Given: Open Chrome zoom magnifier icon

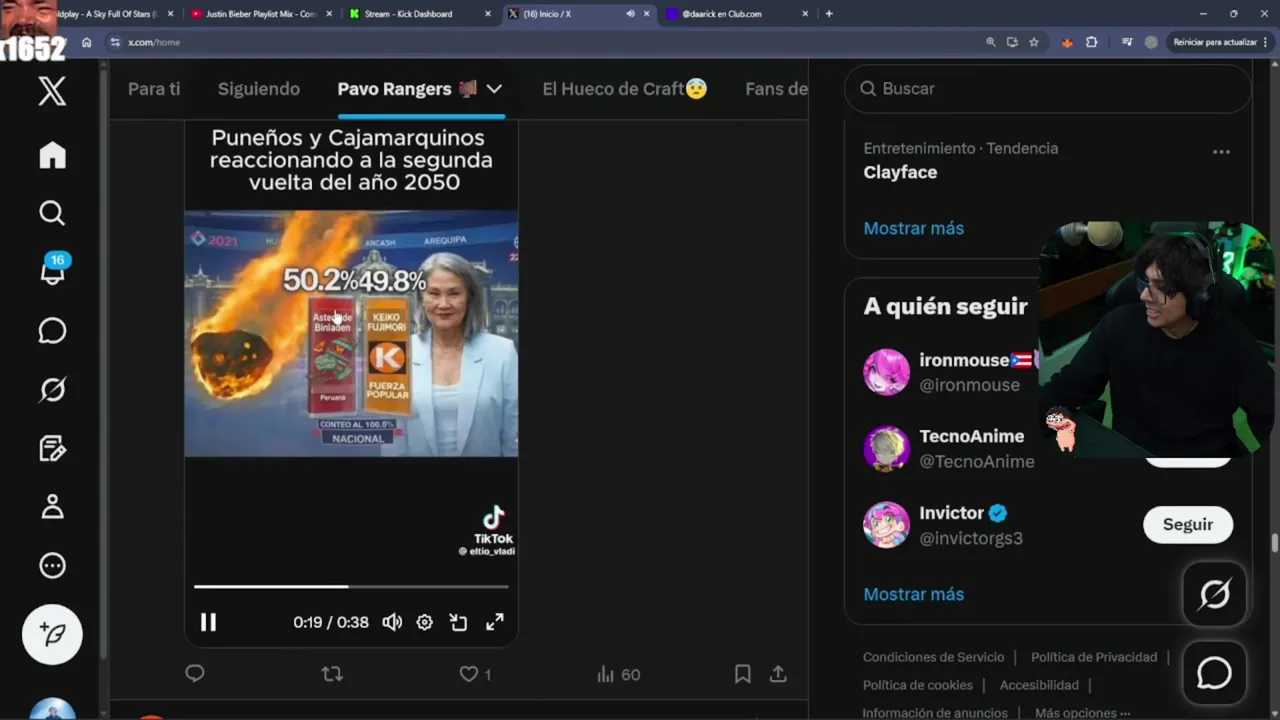Looking at the screenshot, I should 991,42.
